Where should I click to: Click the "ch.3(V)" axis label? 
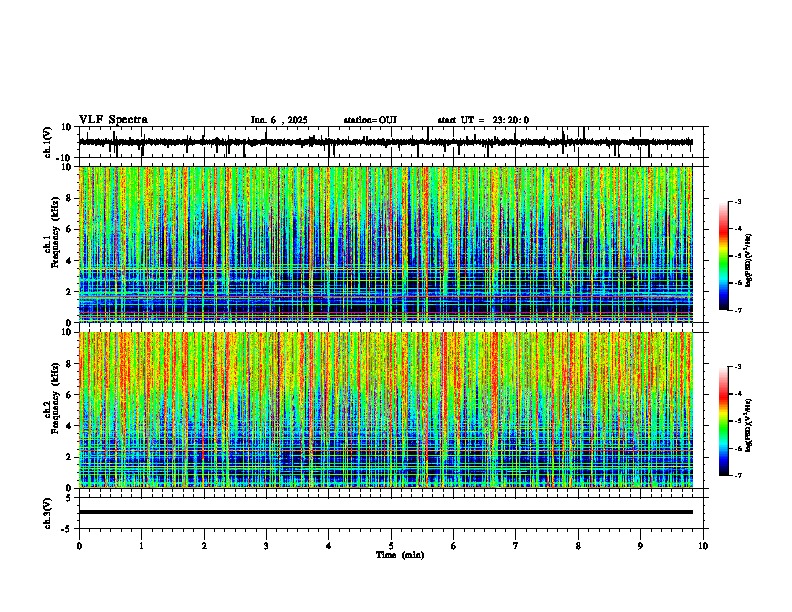point(48,513)
